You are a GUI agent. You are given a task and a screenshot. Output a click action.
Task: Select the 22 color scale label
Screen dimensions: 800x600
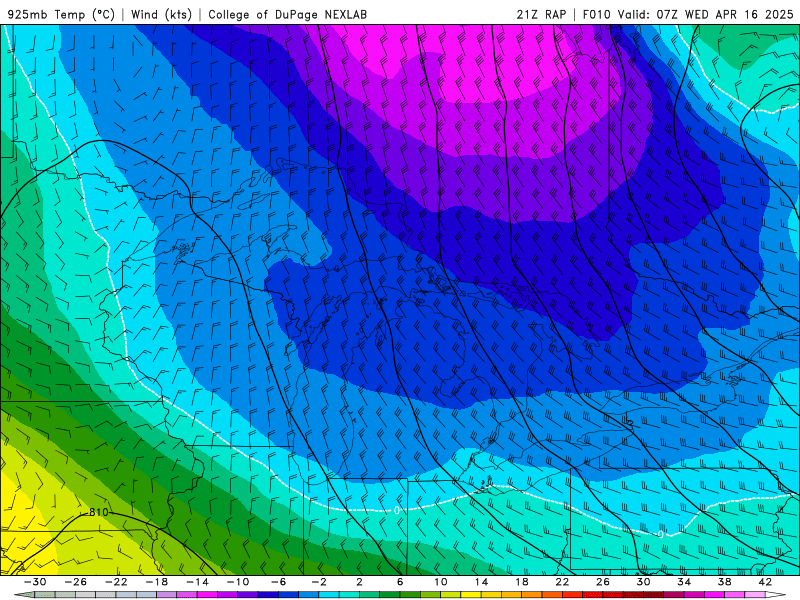click(562, 582)
